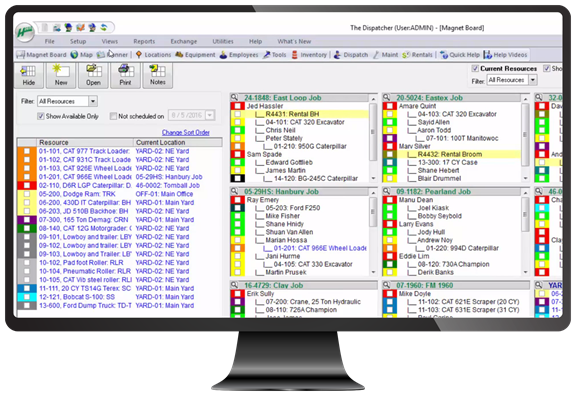The height and width of the screenshot is (397, 576).
Task: Open the Dispatch toolbar icon
Action: (337, 55)
